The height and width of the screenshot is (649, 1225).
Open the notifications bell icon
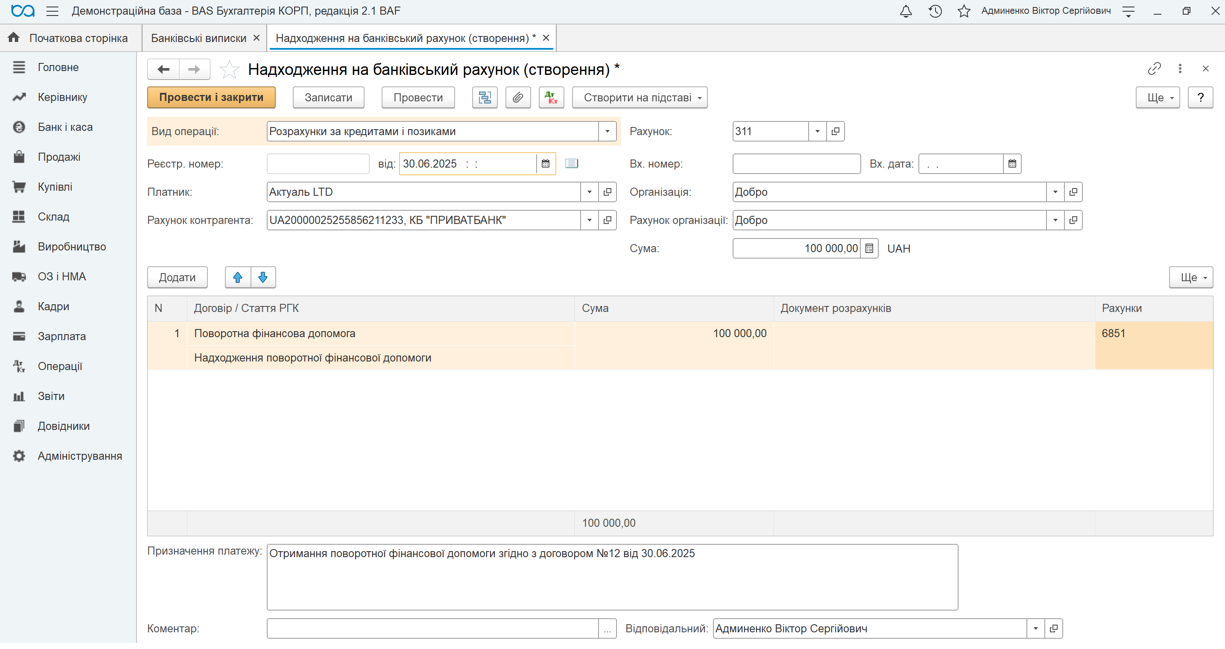point(905,11)
